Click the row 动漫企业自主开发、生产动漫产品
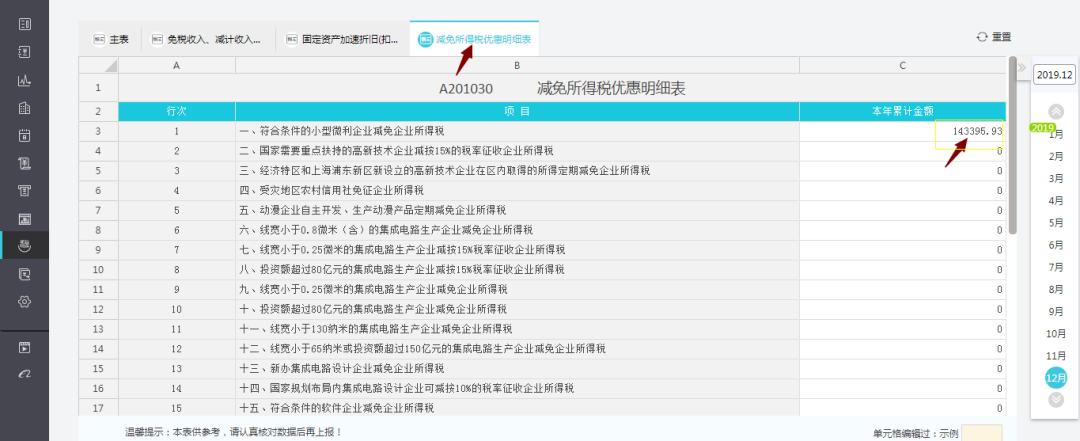 click(517, 210)
